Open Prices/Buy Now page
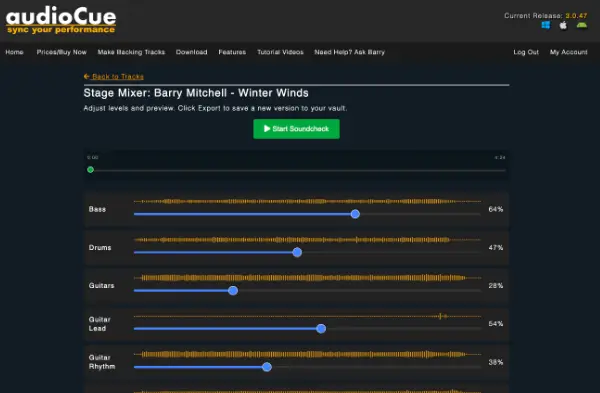 (62, 52)
